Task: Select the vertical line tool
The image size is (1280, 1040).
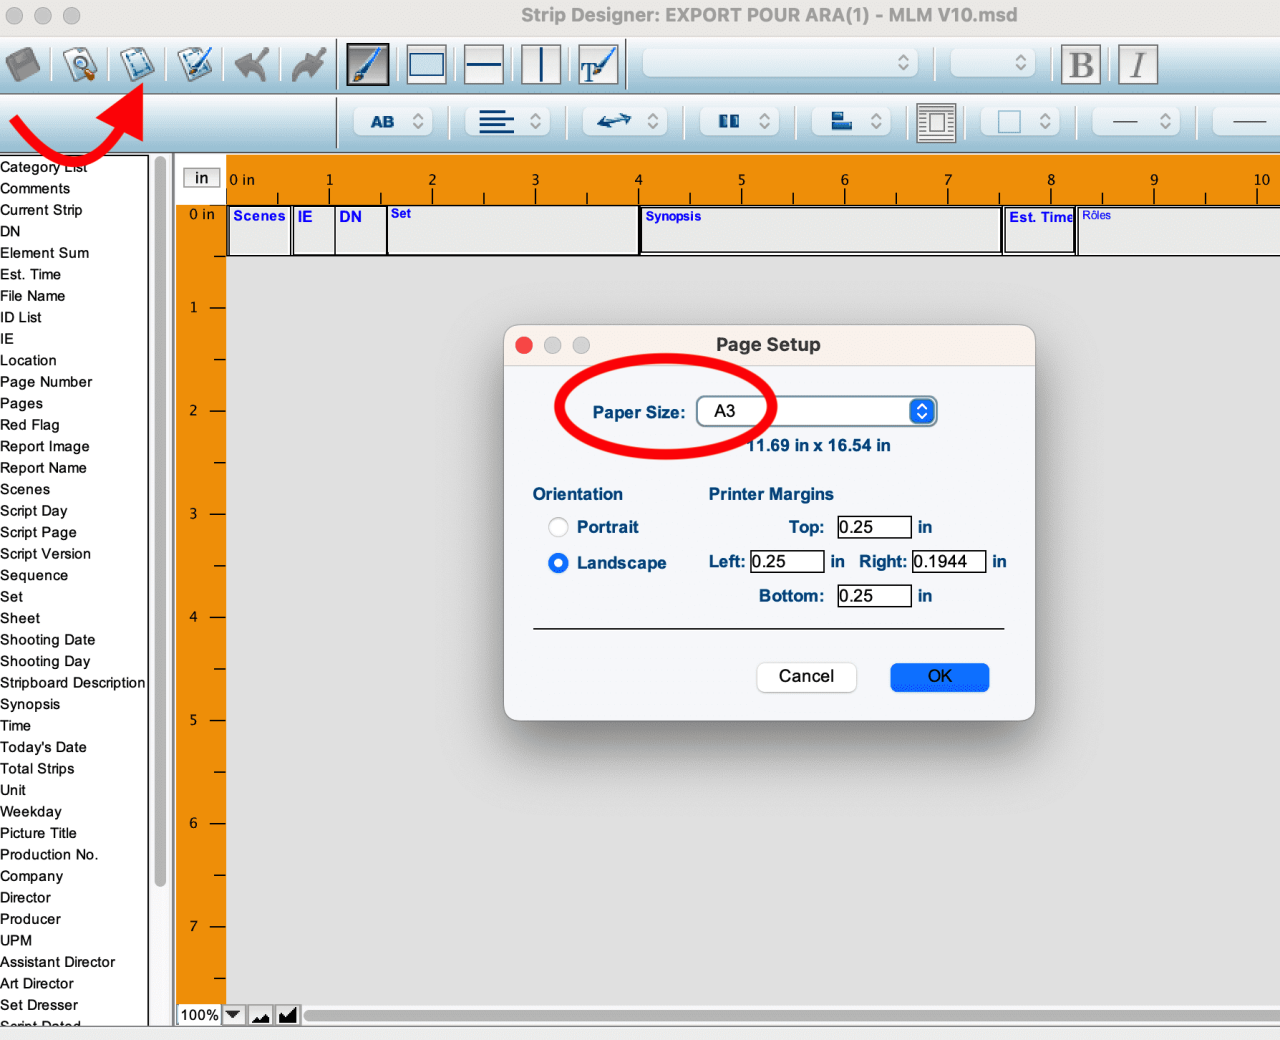Action: (541, 65)
